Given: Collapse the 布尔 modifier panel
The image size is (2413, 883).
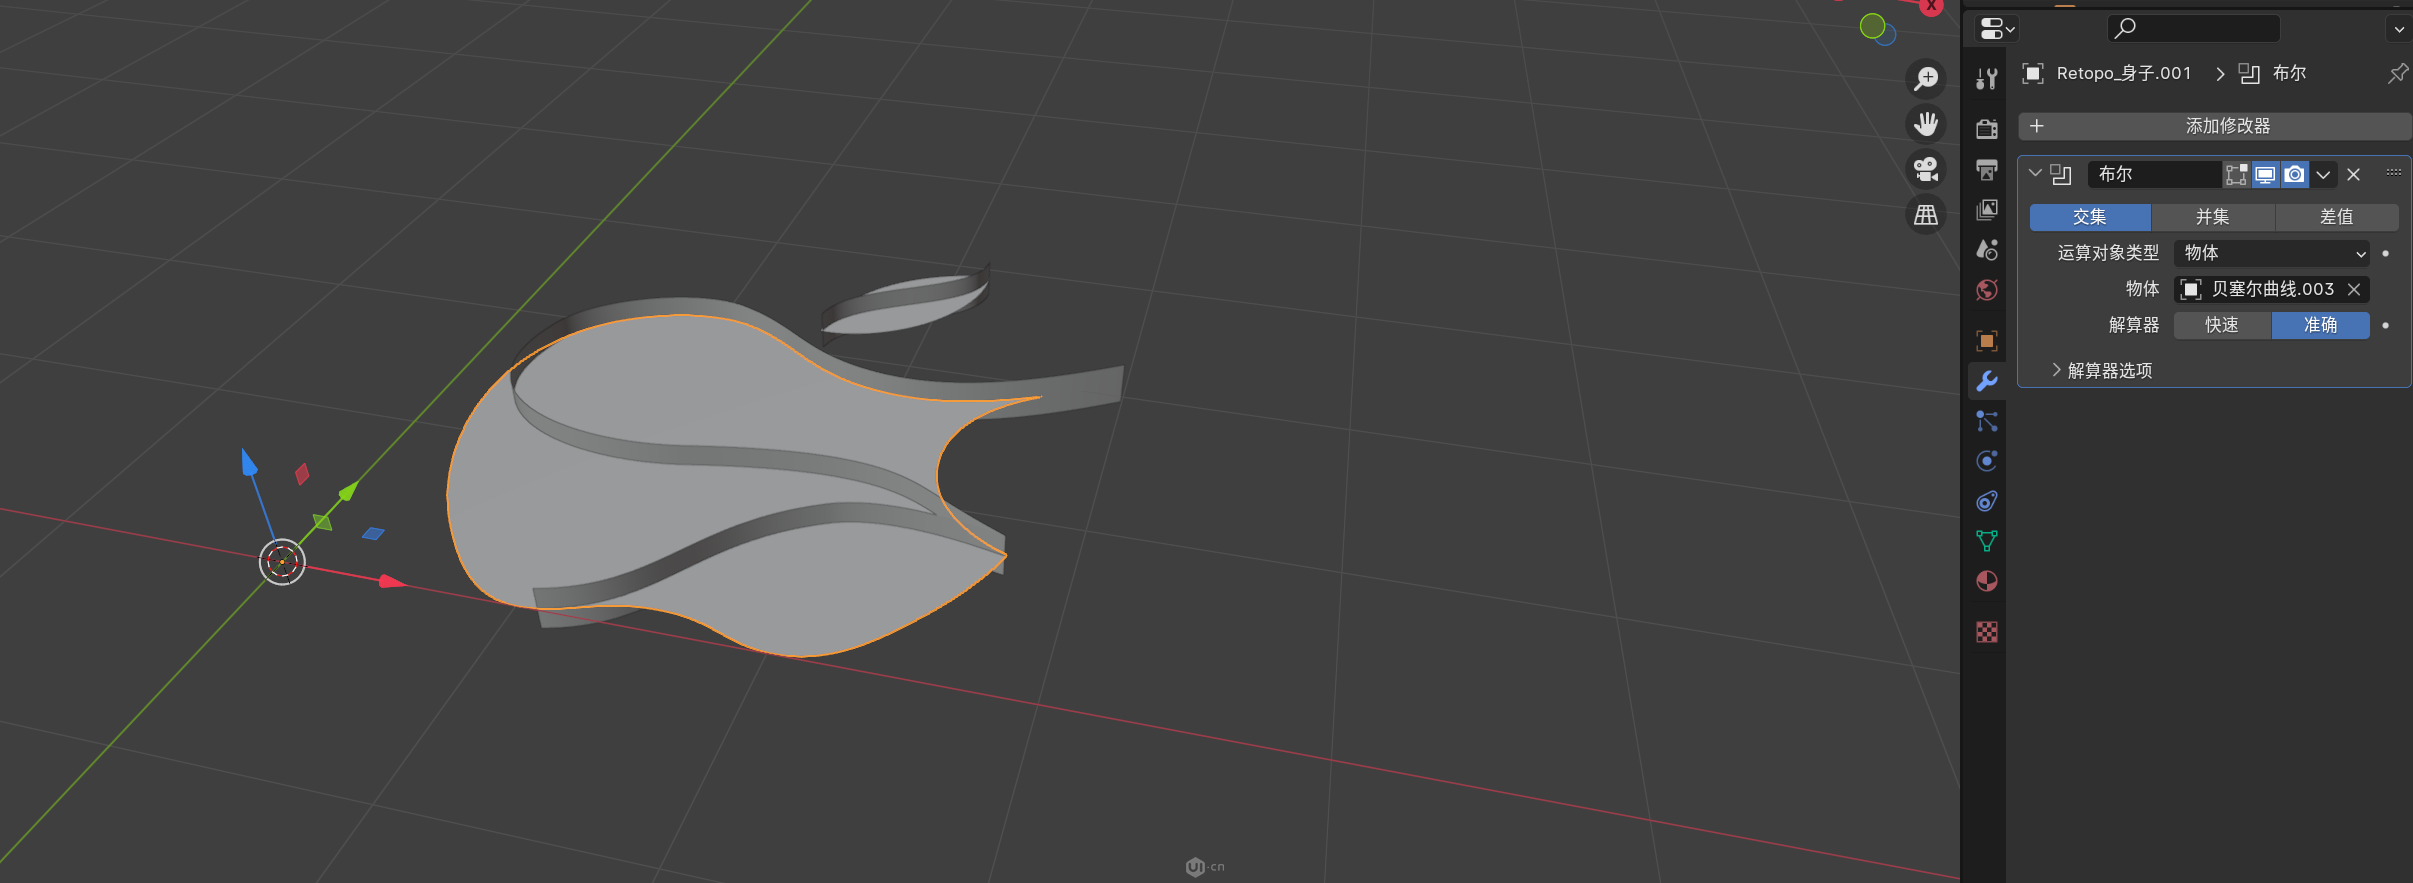Looking at the screenshot, I should 2035,173.
